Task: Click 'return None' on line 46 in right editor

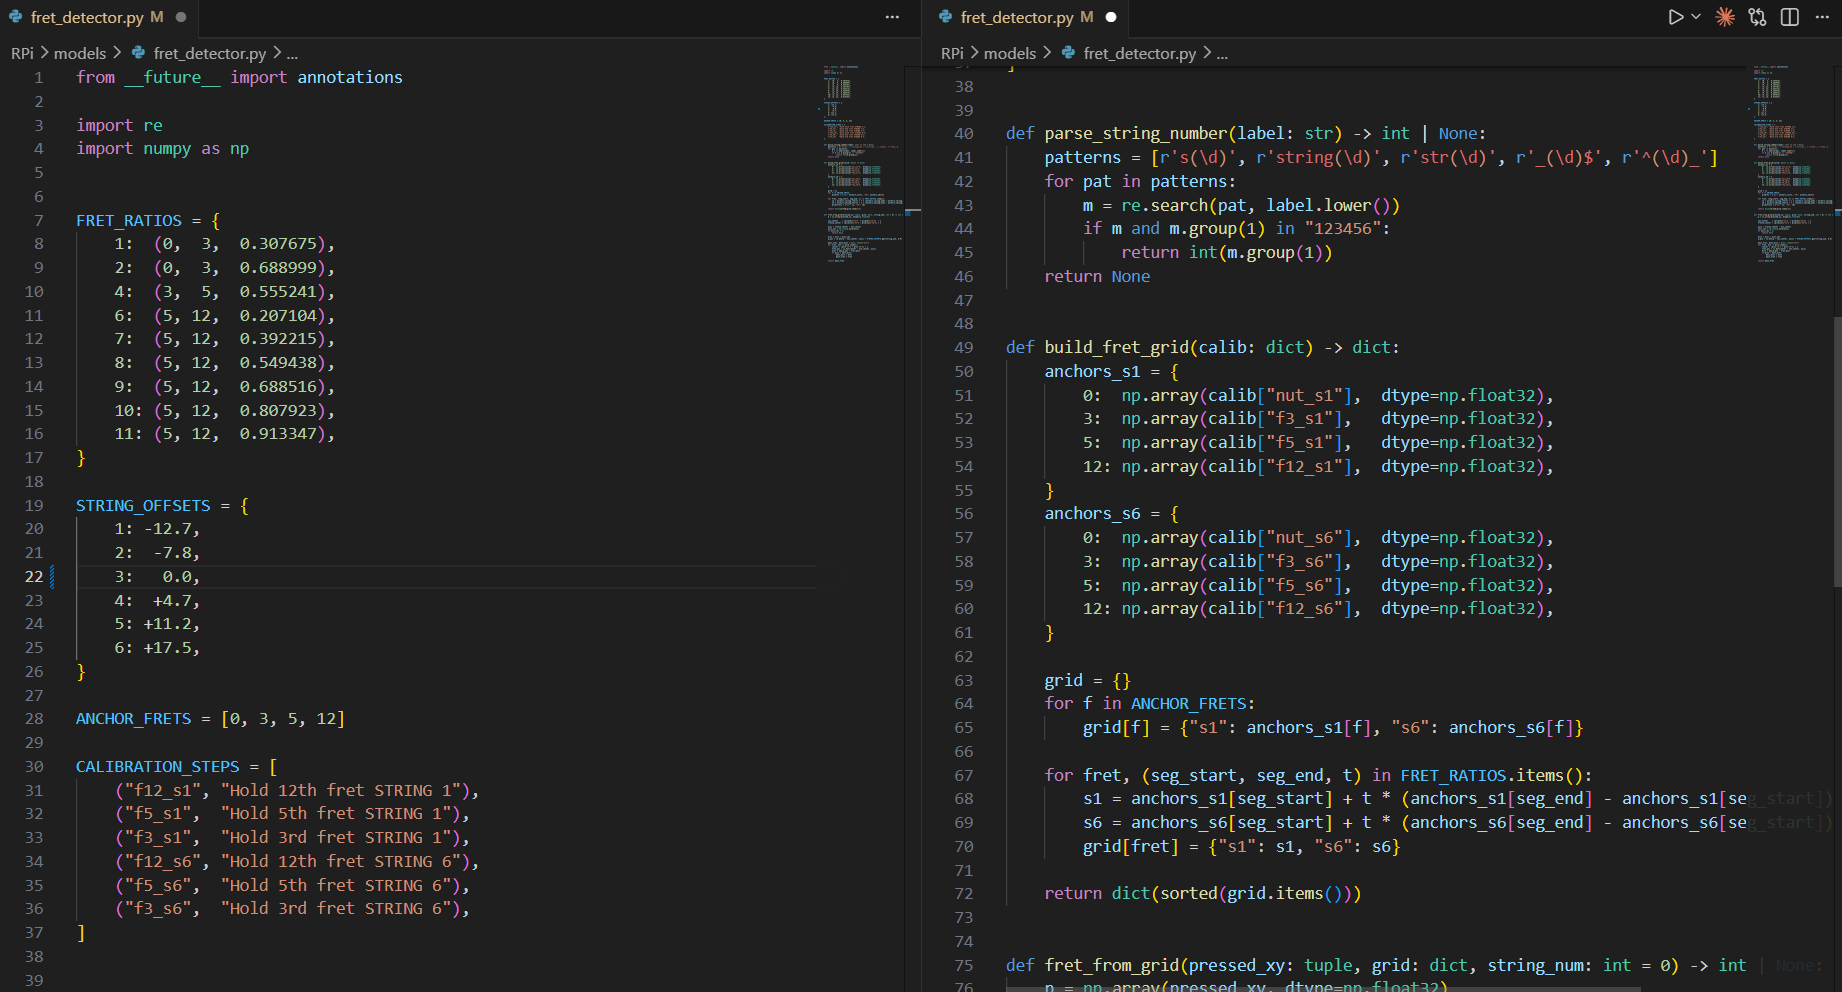Action: (1097, 277)
